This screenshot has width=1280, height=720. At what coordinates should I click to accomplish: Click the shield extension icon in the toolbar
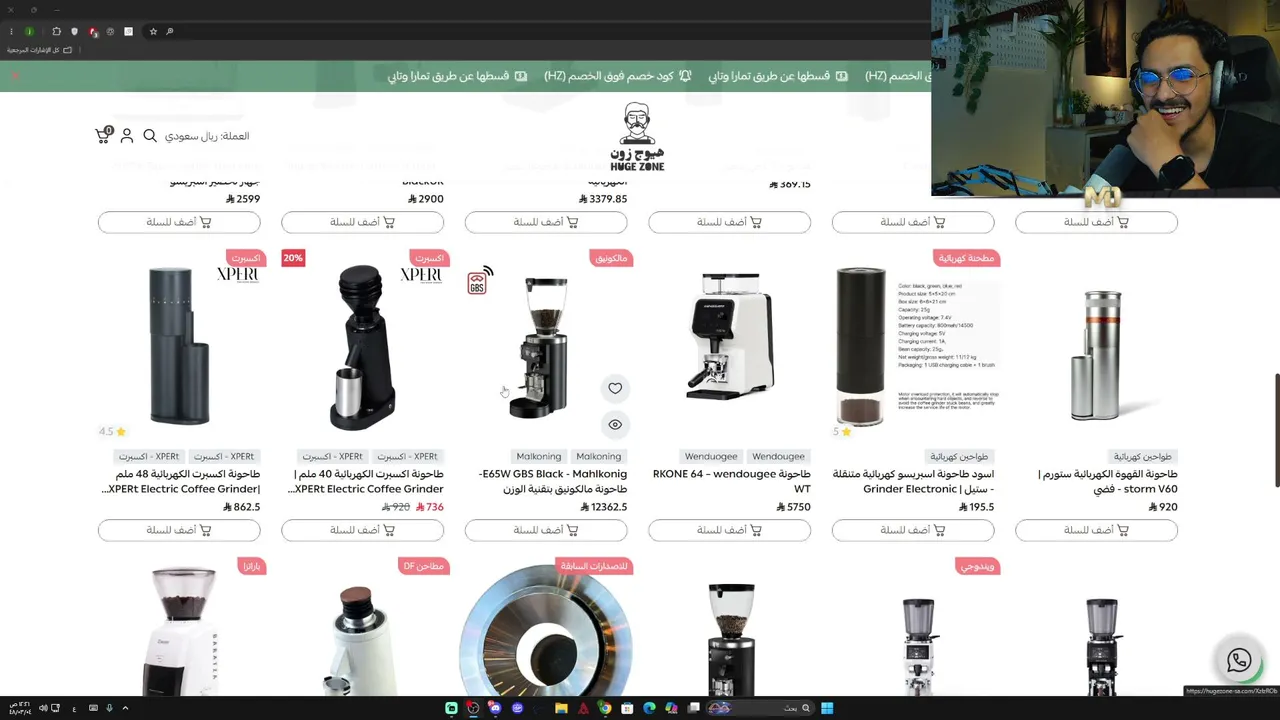[74, 32]
